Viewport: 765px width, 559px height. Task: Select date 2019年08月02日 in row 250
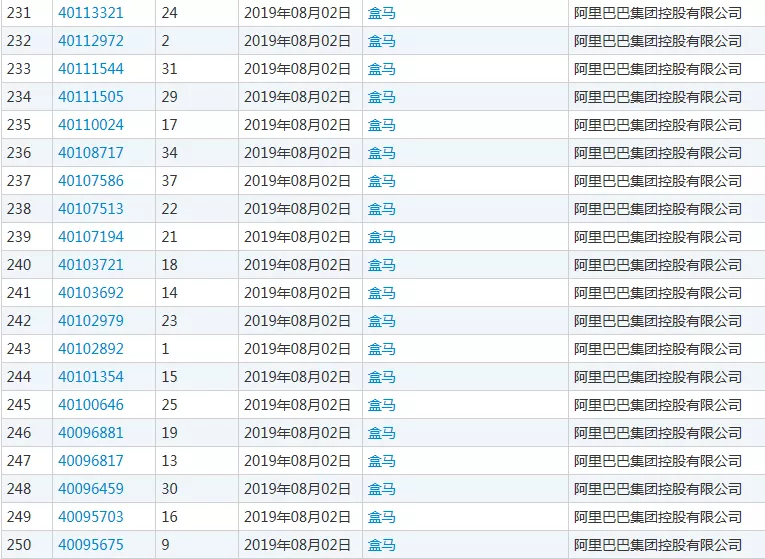(297, 545)
